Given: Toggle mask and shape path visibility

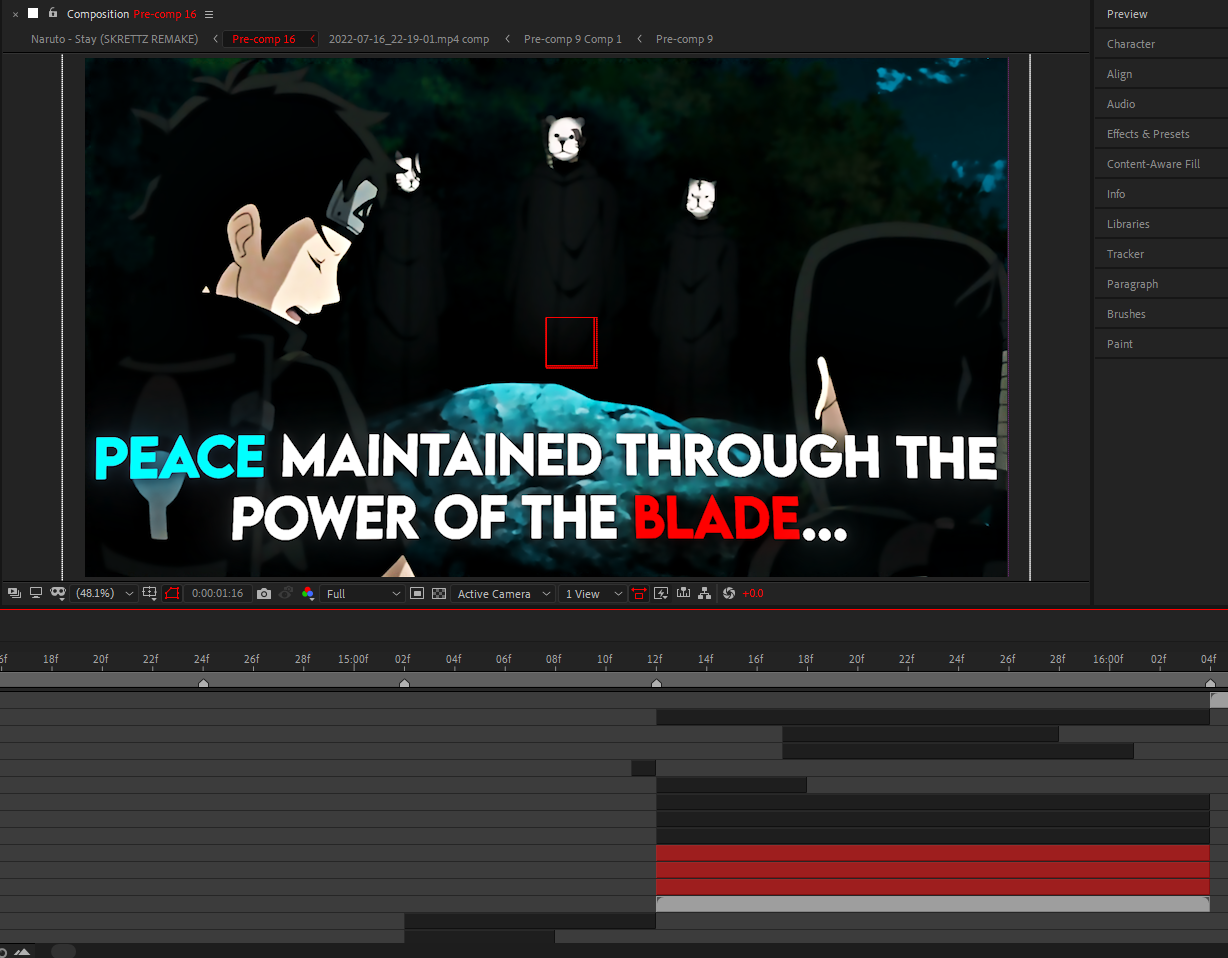Looking at the screenshot, I should click(172, 593).
